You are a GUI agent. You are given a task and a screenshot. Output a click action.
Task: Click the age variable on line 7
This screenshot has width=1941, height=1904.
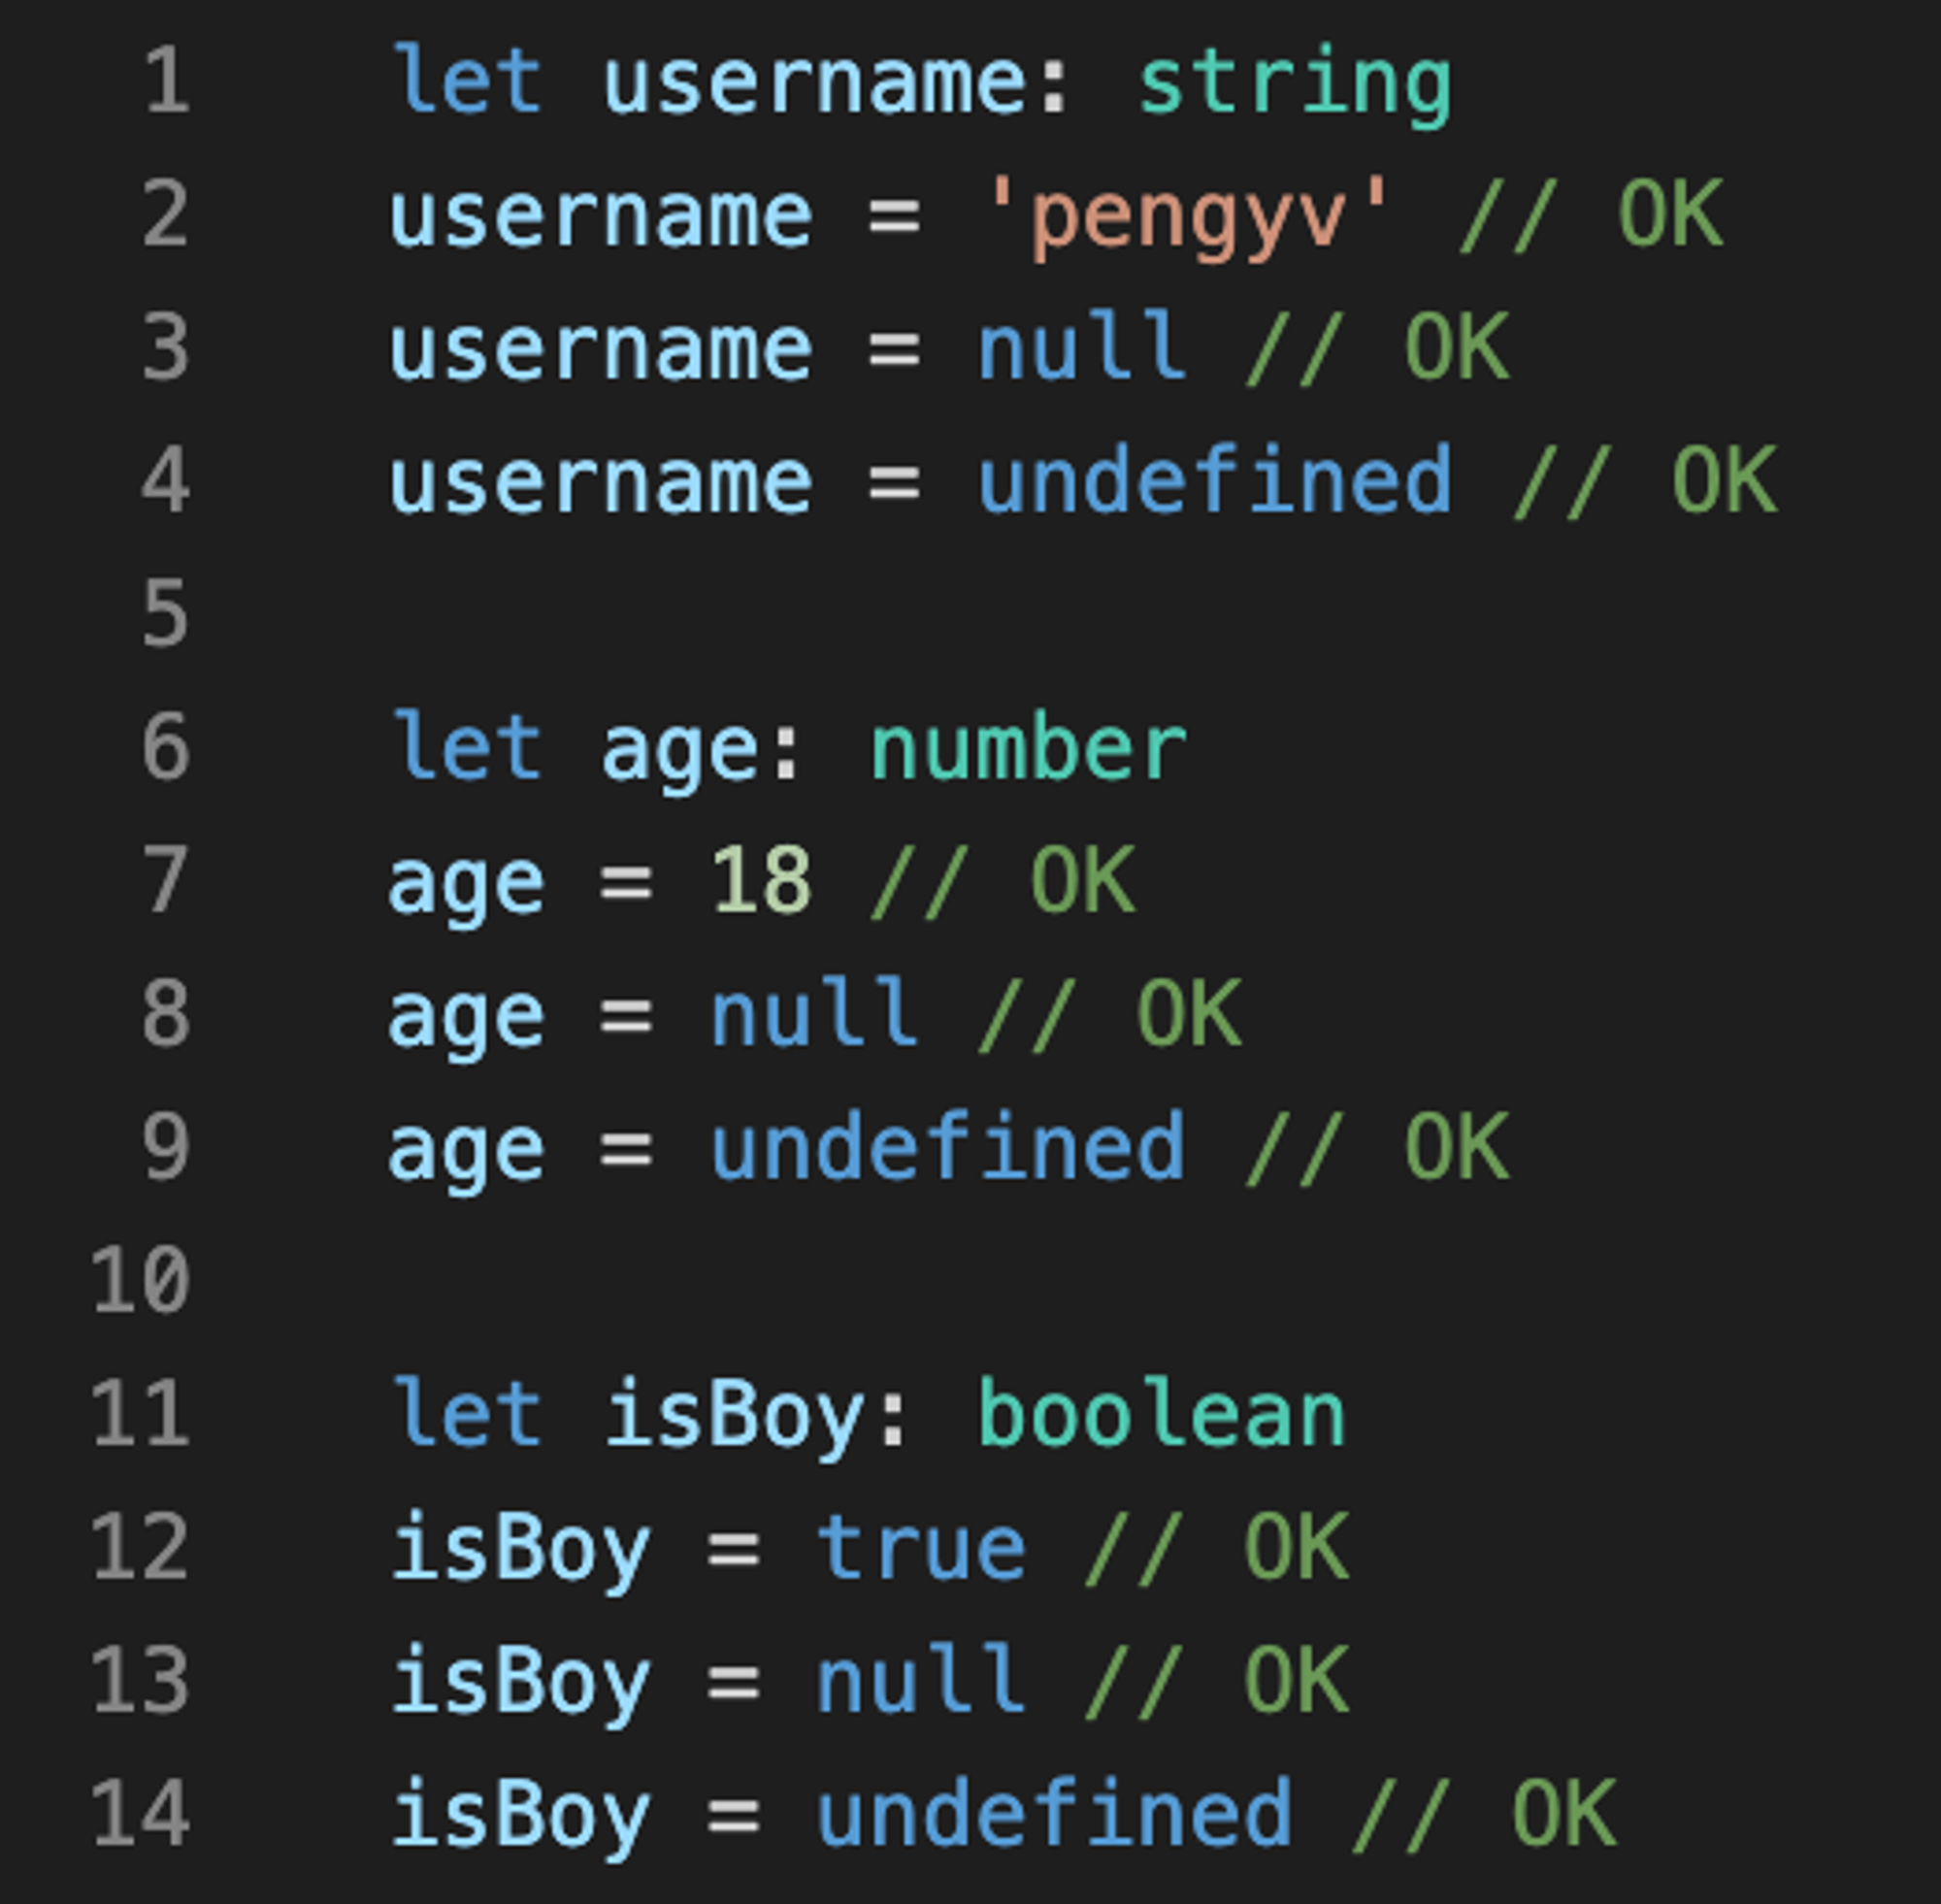[x=466, y=883]
